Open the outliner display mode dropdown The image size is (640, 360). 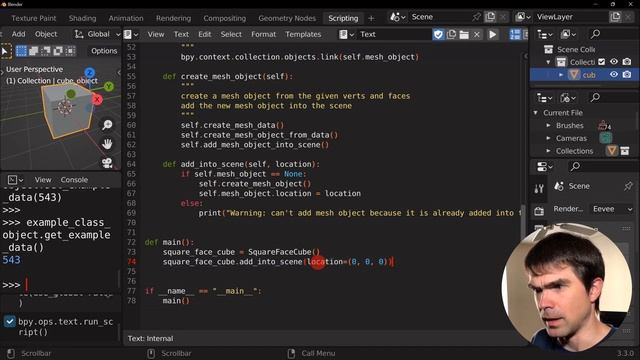tap(544, 34)
